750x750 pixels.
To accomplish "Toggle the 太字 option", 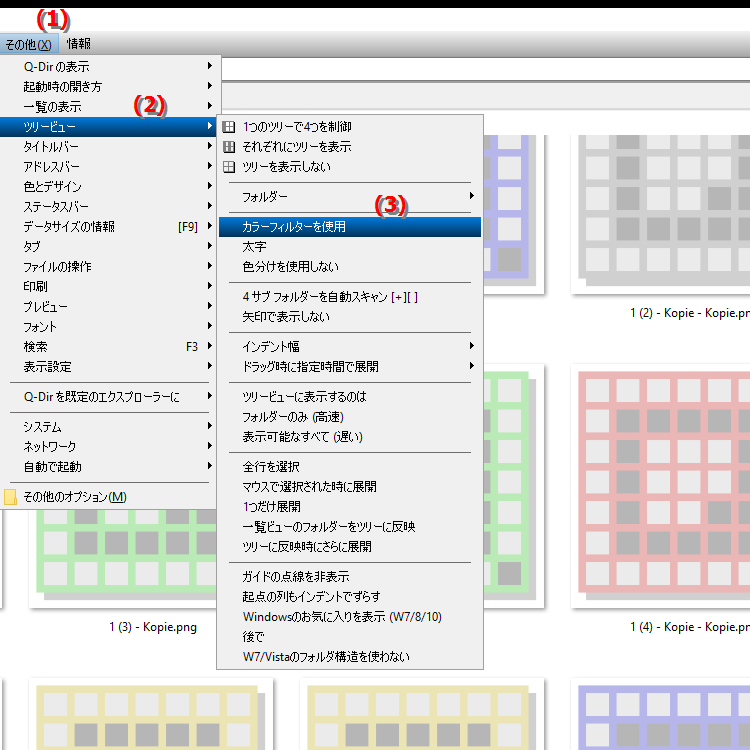I will [350, 247].
